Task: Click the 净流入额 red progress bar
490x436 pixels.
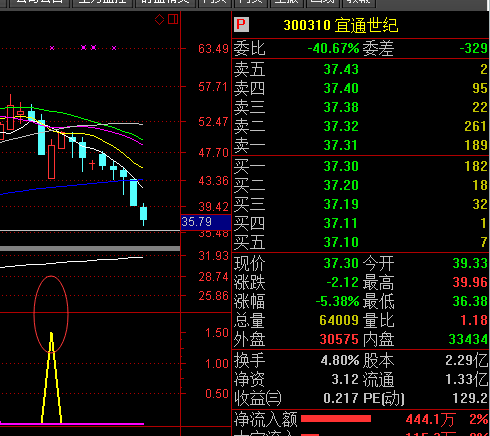Action: coord(336,419)
